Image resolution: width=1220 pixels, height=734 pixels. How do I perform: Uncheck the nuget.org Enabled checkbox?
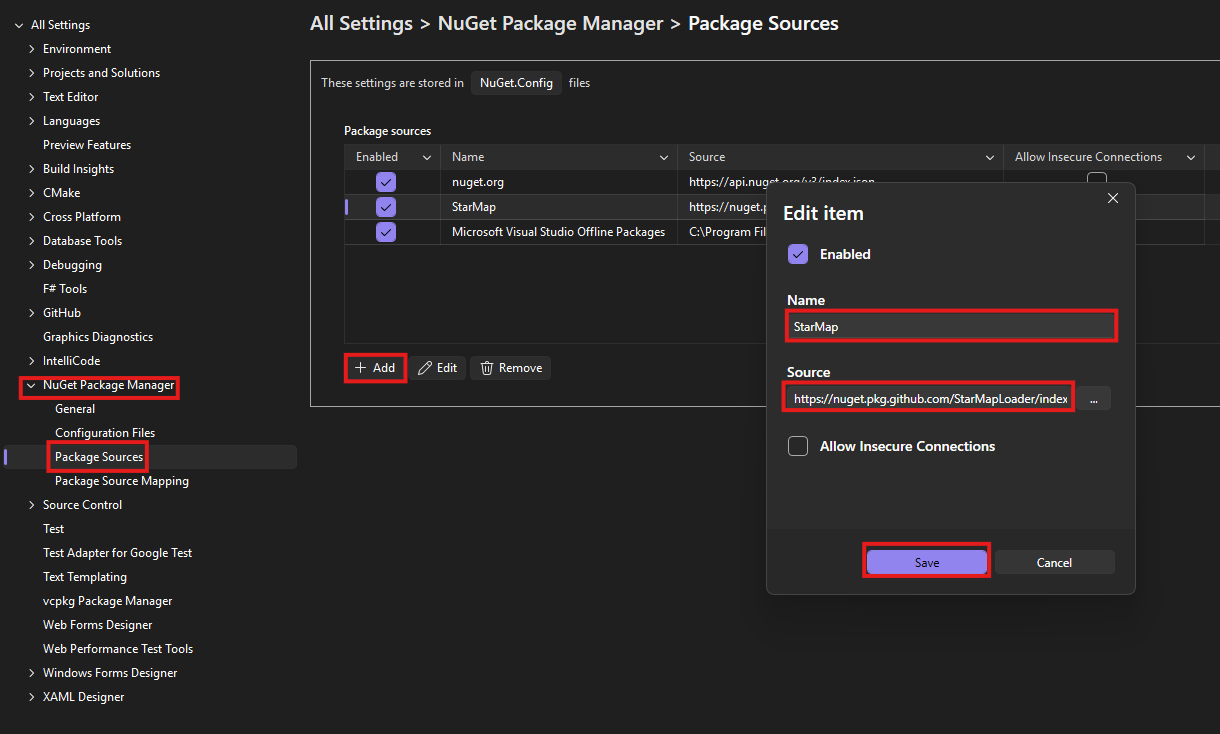[x=385, y=182]
